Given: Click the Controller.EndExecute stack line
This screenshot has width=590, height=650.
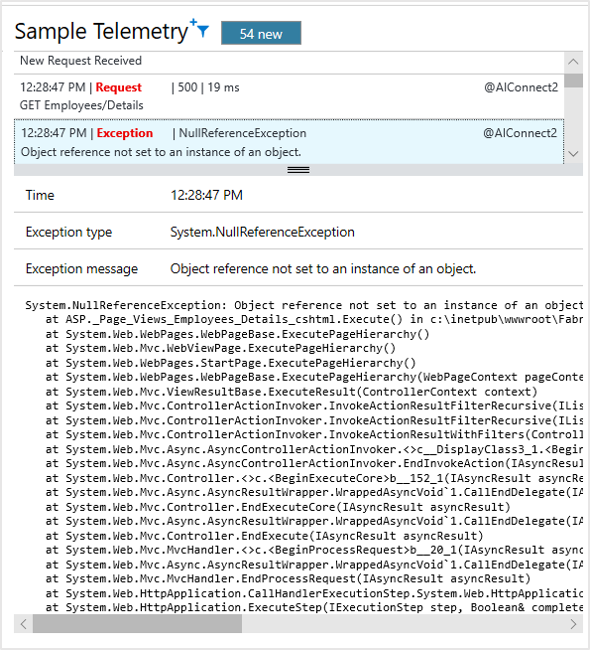Looking at the screenshot, I should coord(264,536).
